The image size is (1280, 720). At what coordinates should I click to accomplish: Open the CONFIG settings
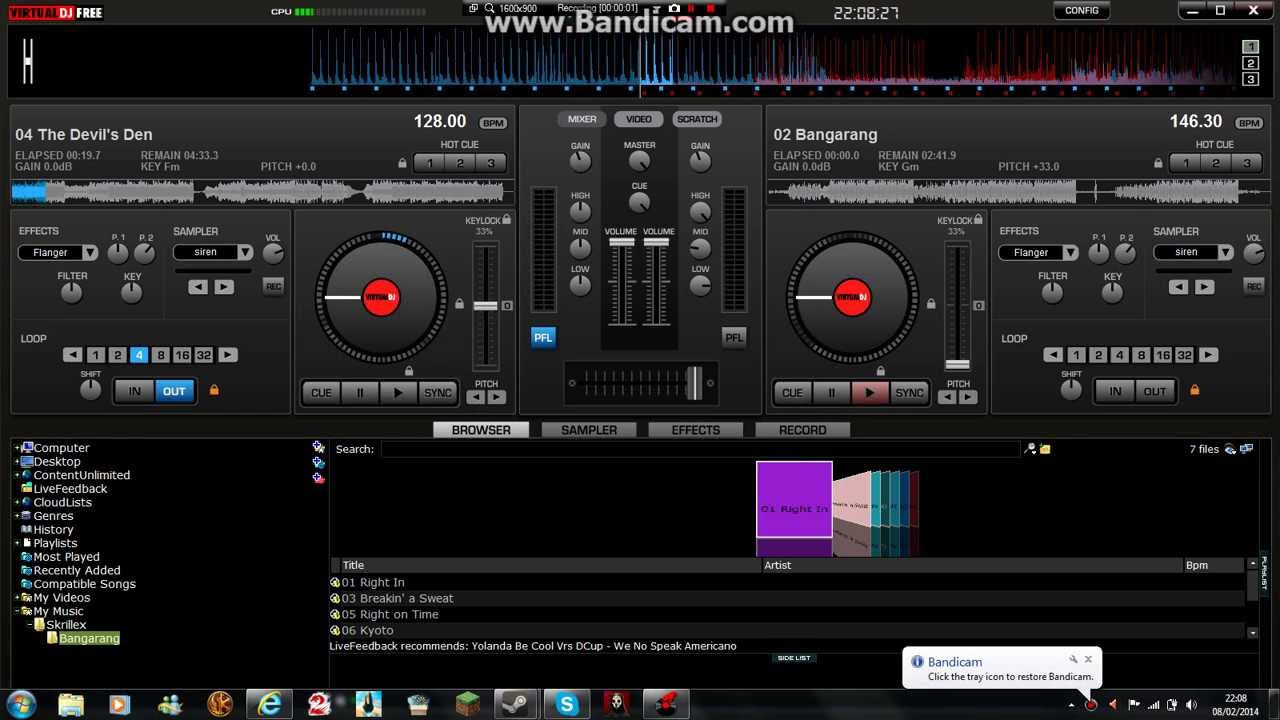[1081, 11]
